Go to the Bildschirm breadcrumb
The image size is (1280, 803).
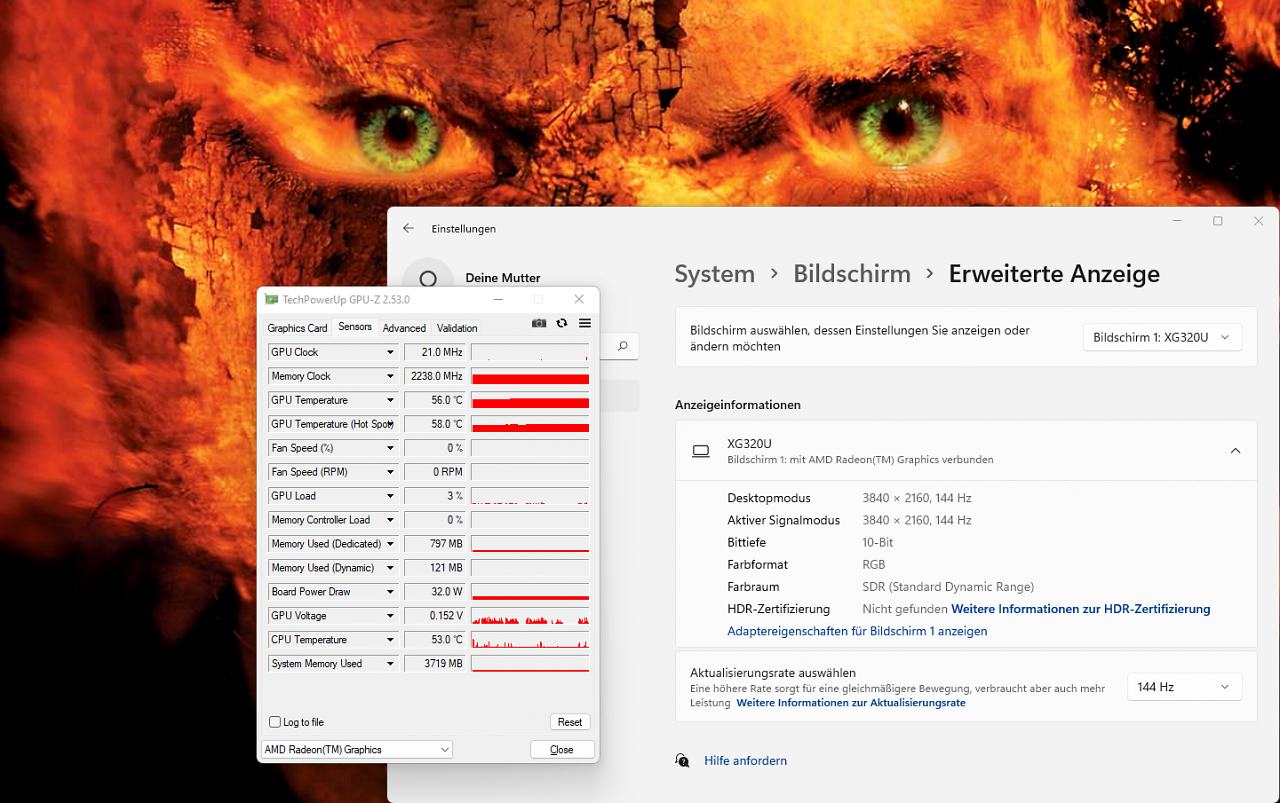pos(852,274)
